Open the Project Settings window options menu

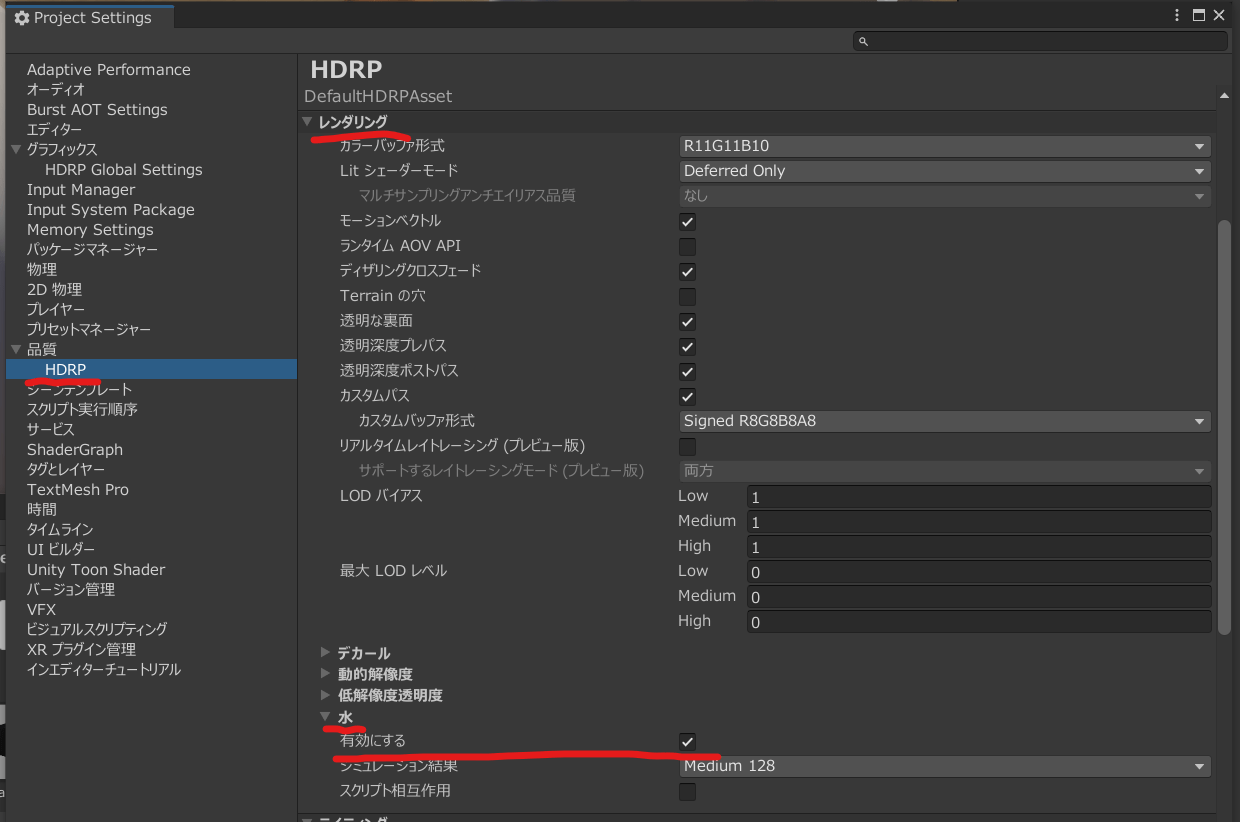click(1177, 15)
